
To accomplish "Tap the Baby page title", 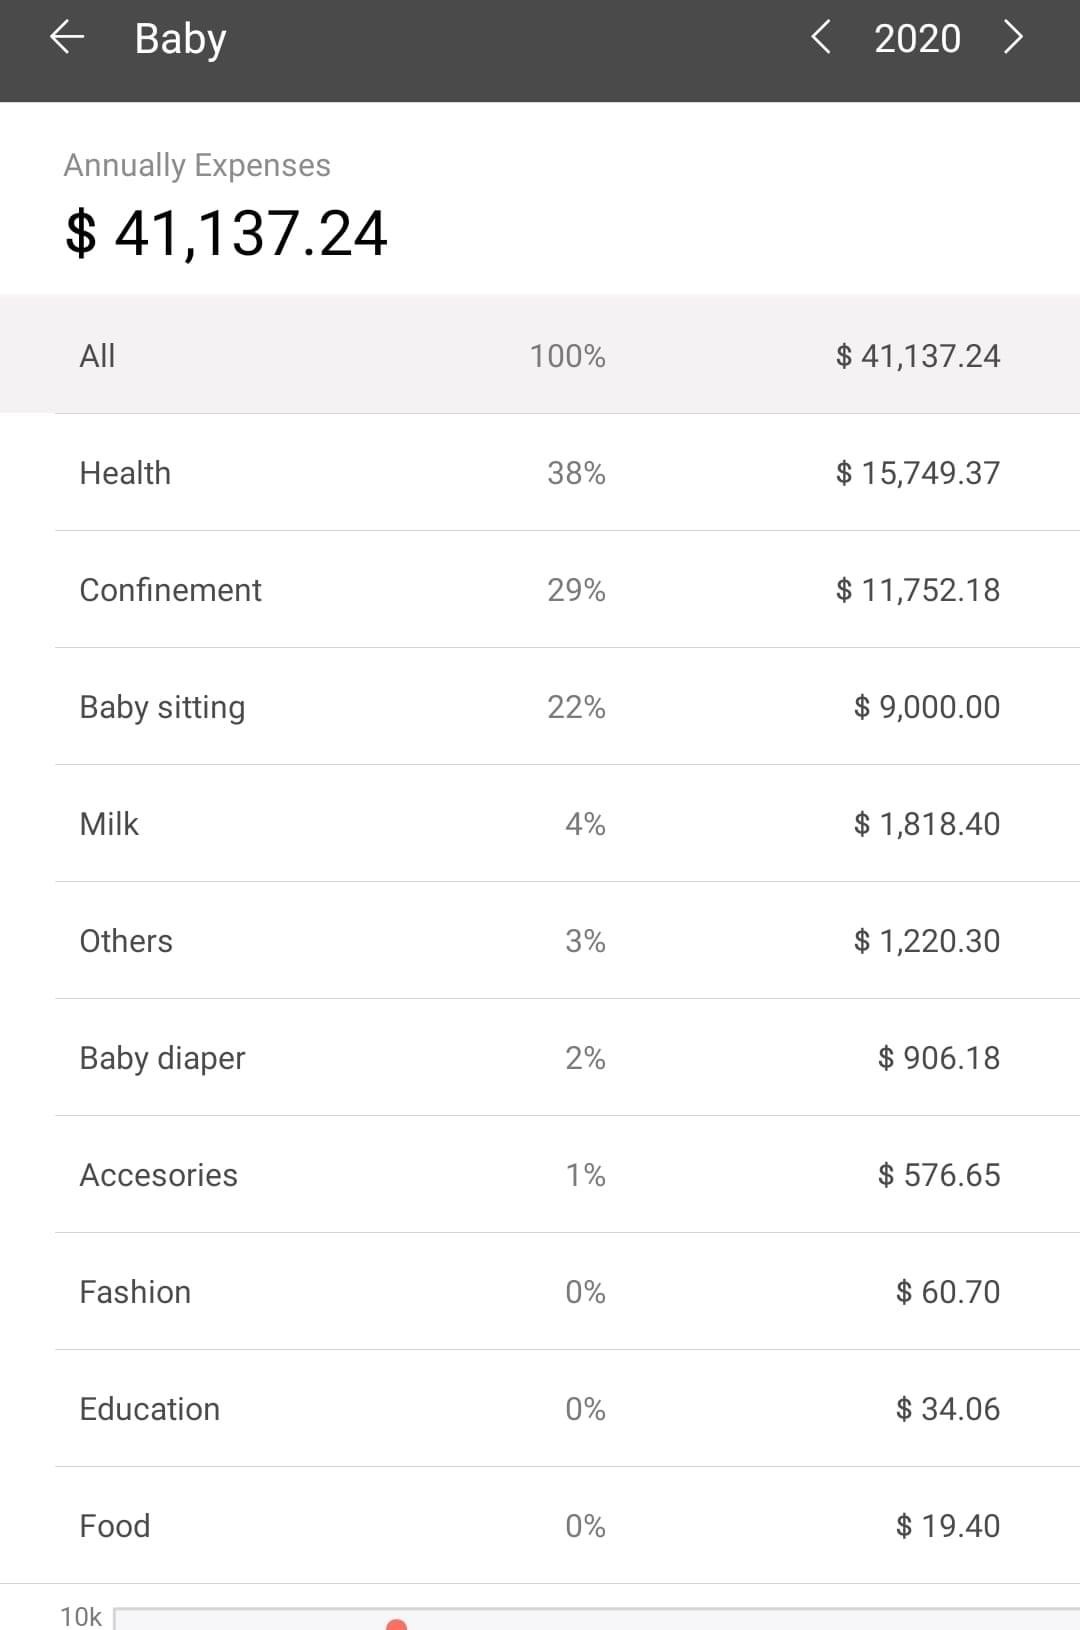I will pyautogui.click(x=180, y=39).
